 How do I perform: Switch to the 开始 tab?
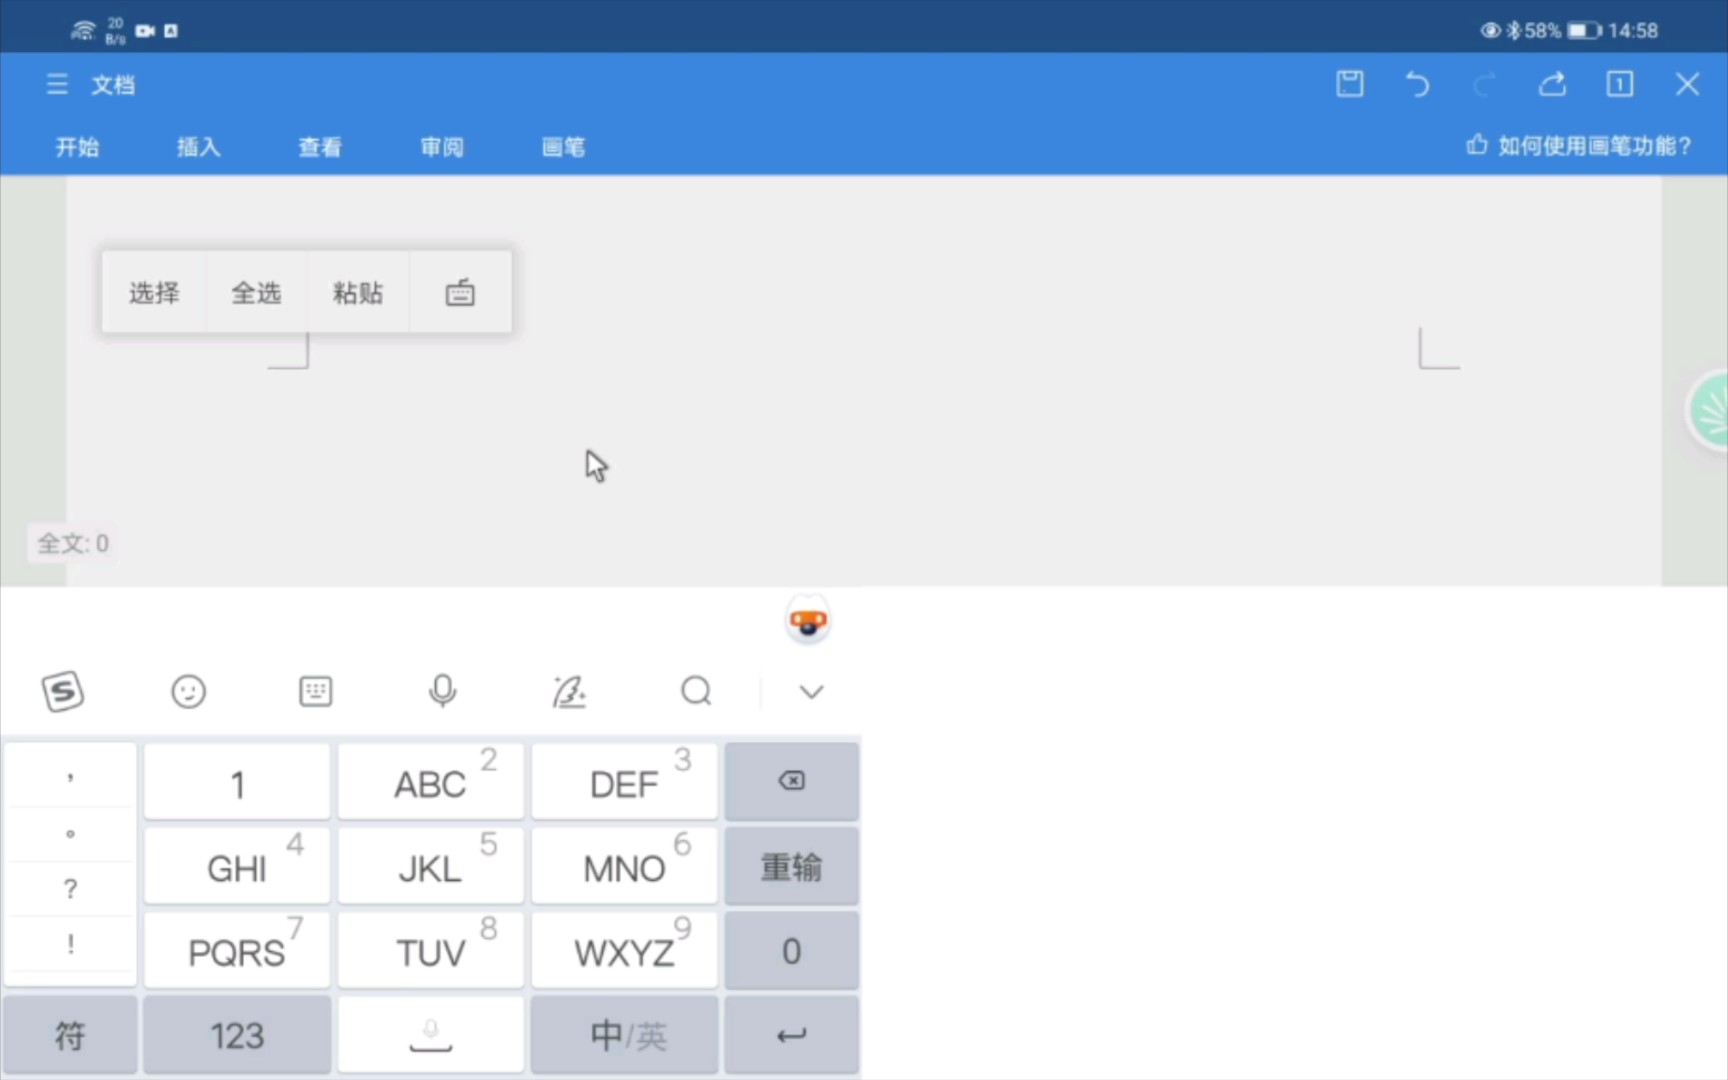[77, 147]
